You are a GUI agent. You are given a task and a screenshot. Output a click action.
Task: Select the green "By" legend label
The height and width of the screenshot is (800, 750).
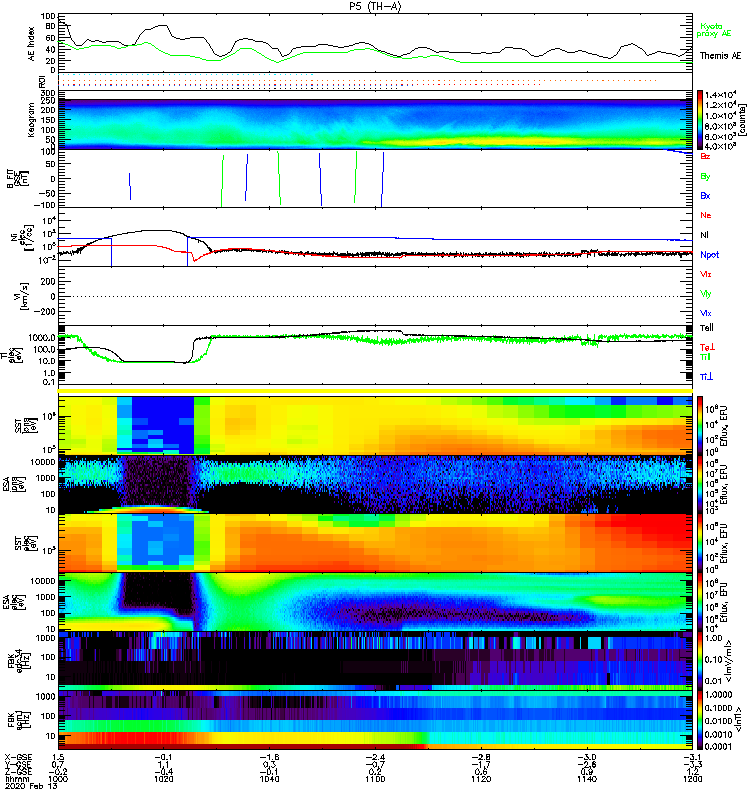(x=705, y=177)
